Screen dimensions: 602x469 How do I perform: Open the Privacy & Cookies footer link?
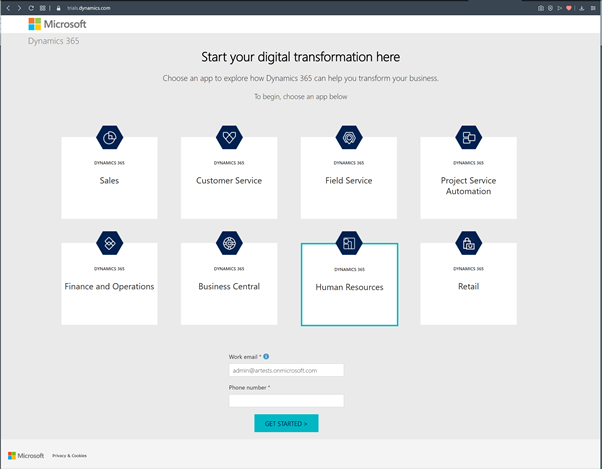69,455
